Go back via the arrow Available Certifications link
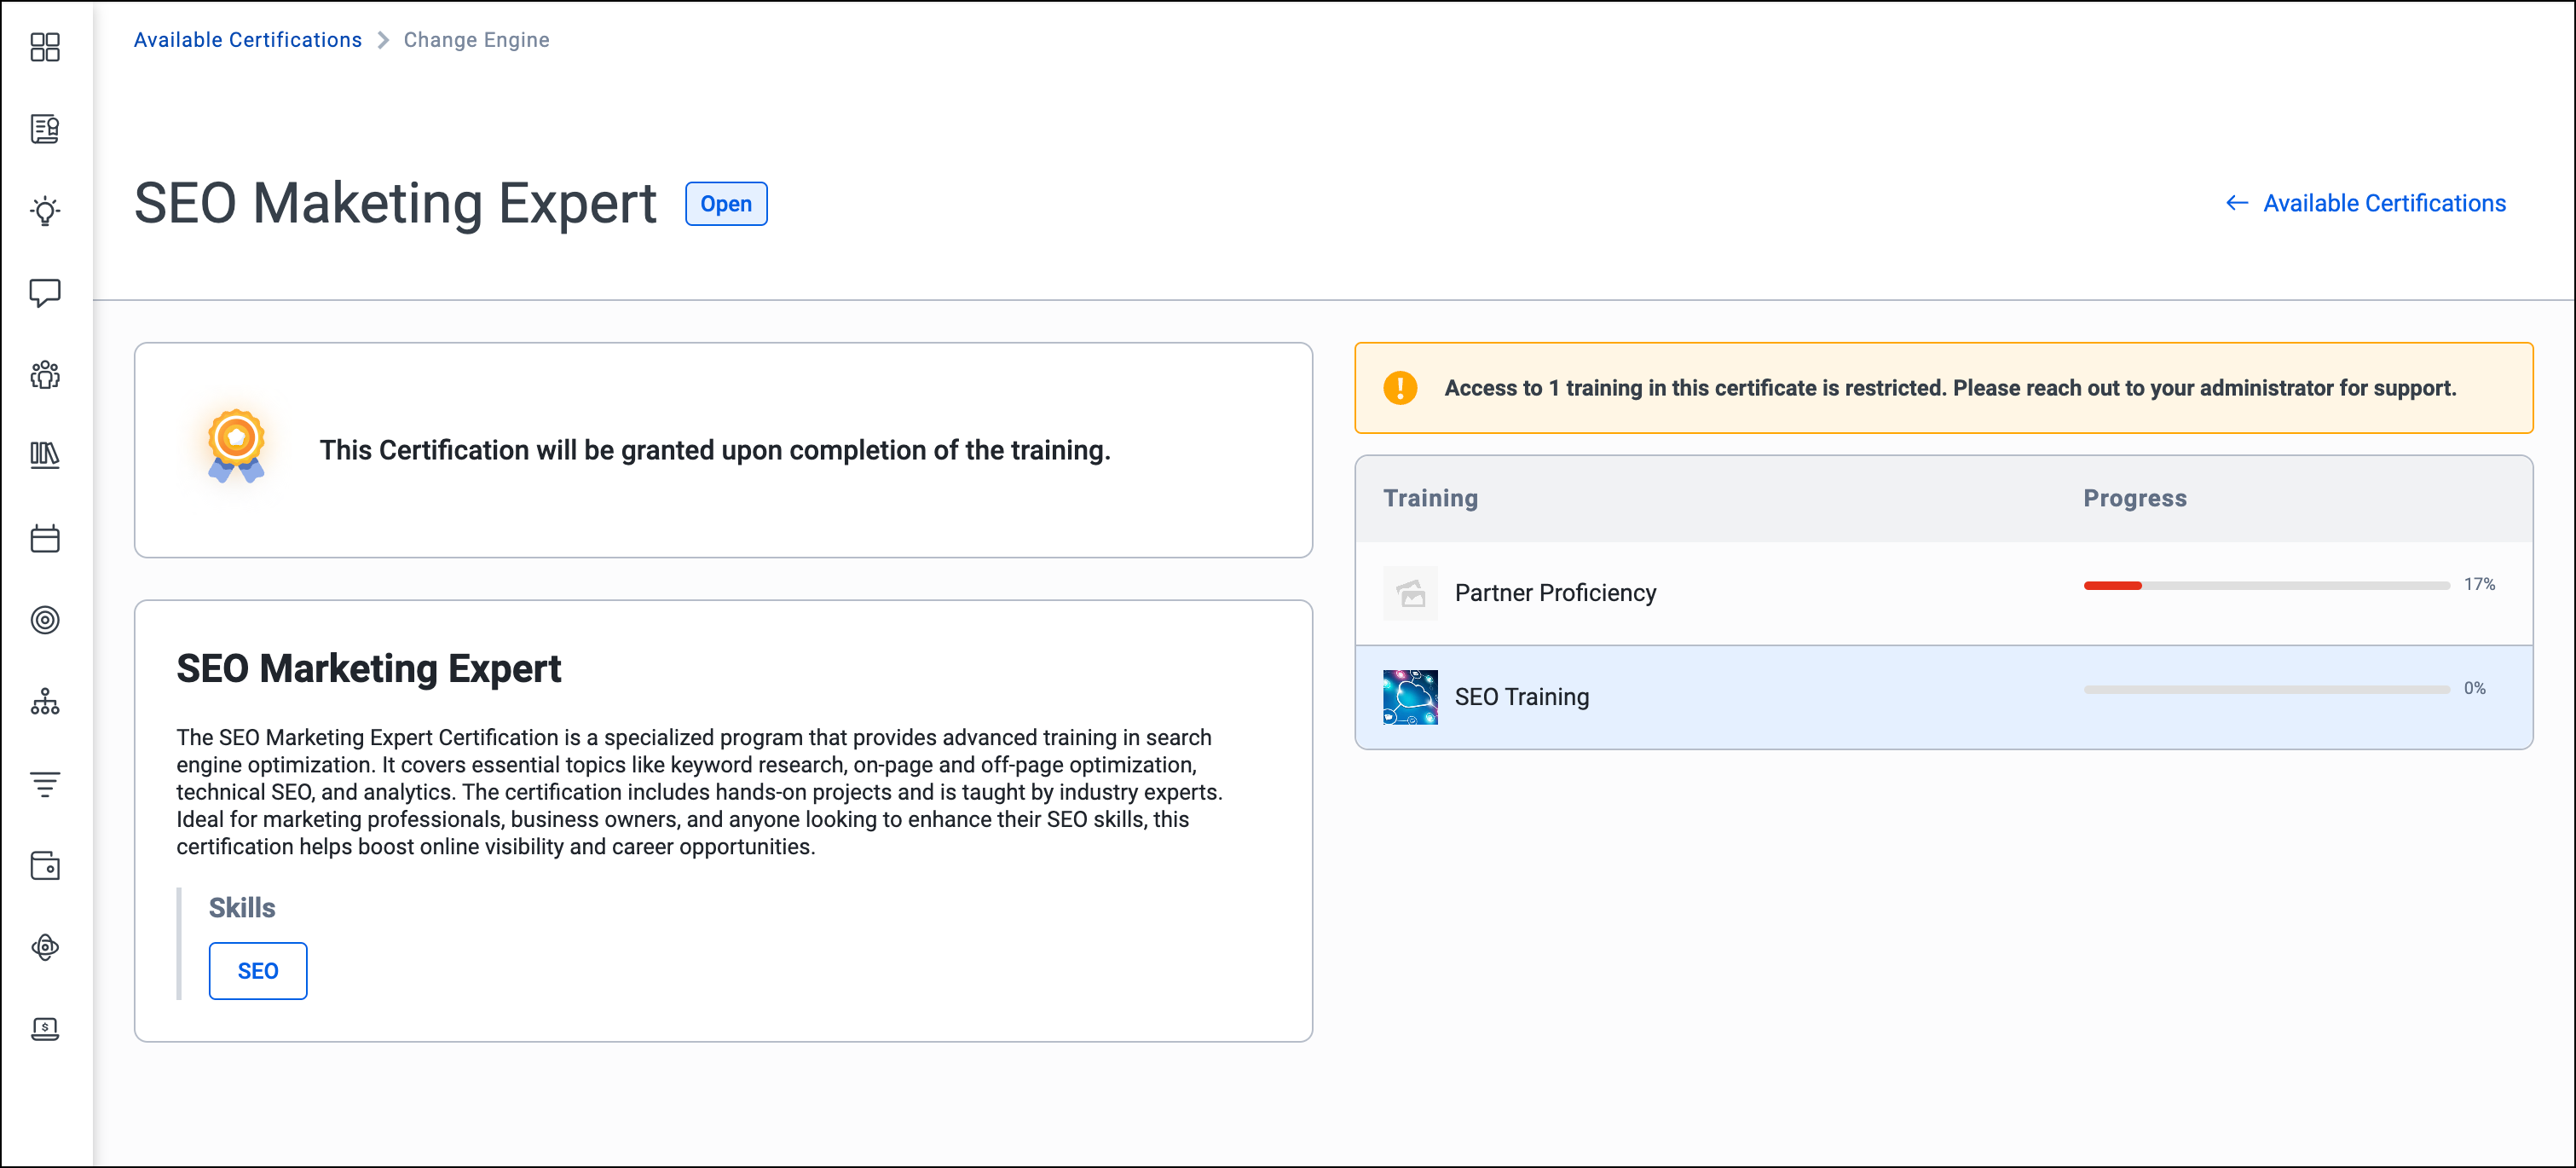The width and height of the screenshot is (2576, 1168). pyautogui.click(x=2366, y=203)
